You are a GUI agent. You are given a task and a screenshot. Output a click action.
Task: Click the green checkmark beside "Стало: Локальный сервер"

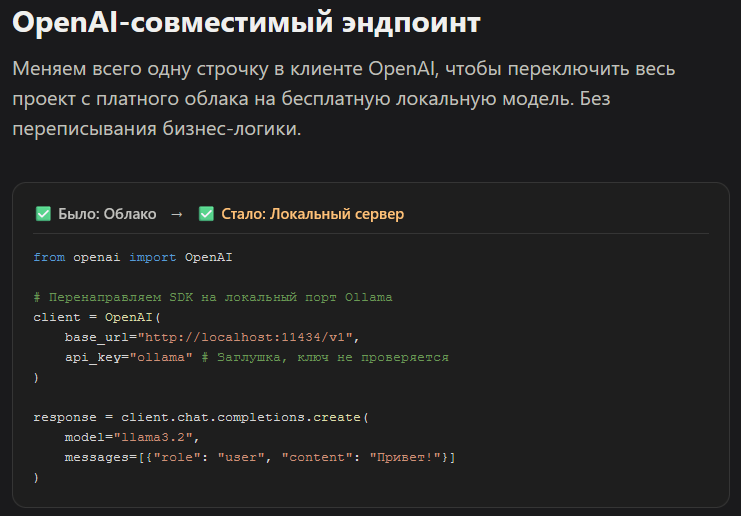(206, 214)
